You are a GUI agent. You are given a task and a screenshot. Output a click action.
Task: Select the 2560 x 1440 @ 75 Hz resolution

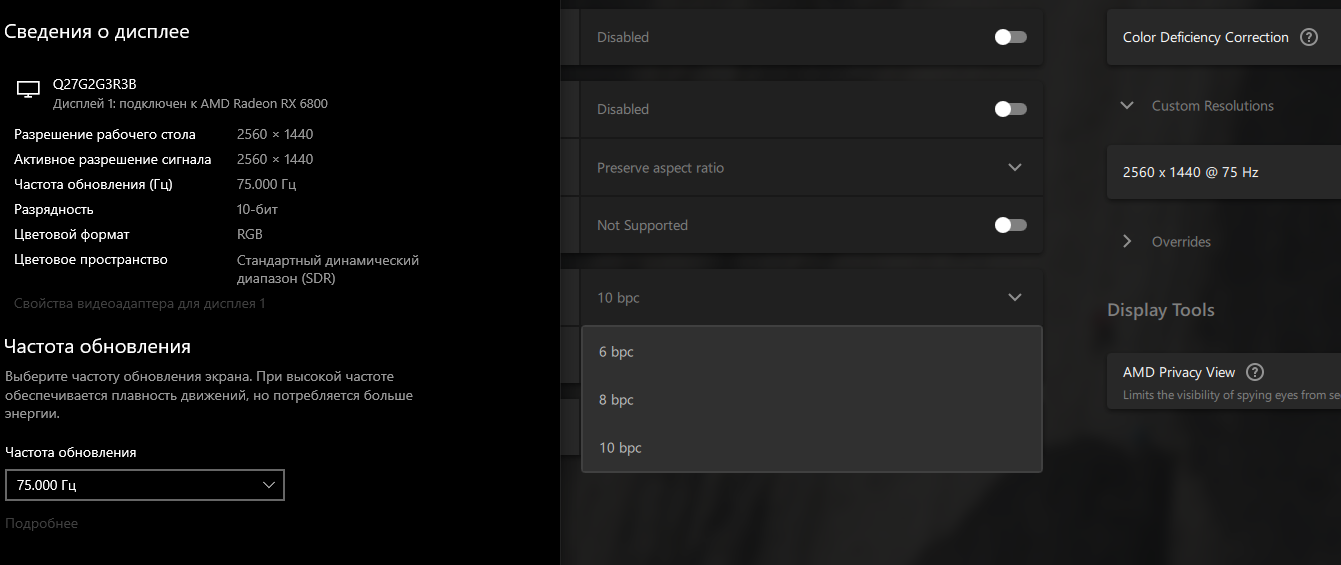(1190, 172)
